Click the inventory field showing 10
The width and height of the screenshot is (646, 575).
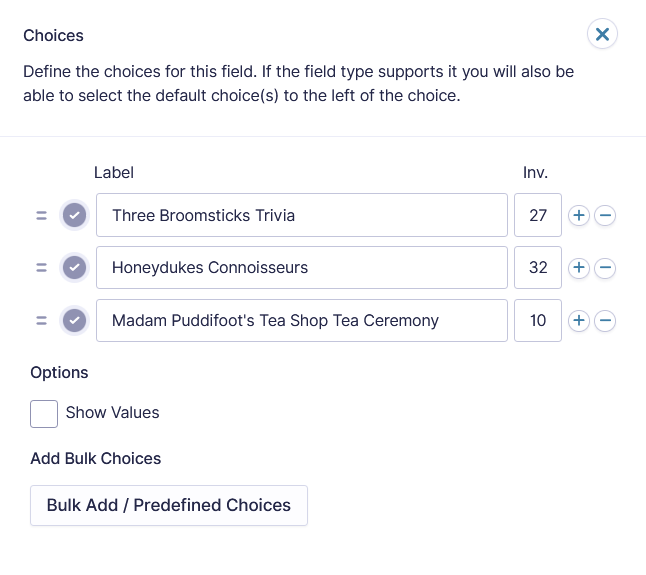[538, 320]
